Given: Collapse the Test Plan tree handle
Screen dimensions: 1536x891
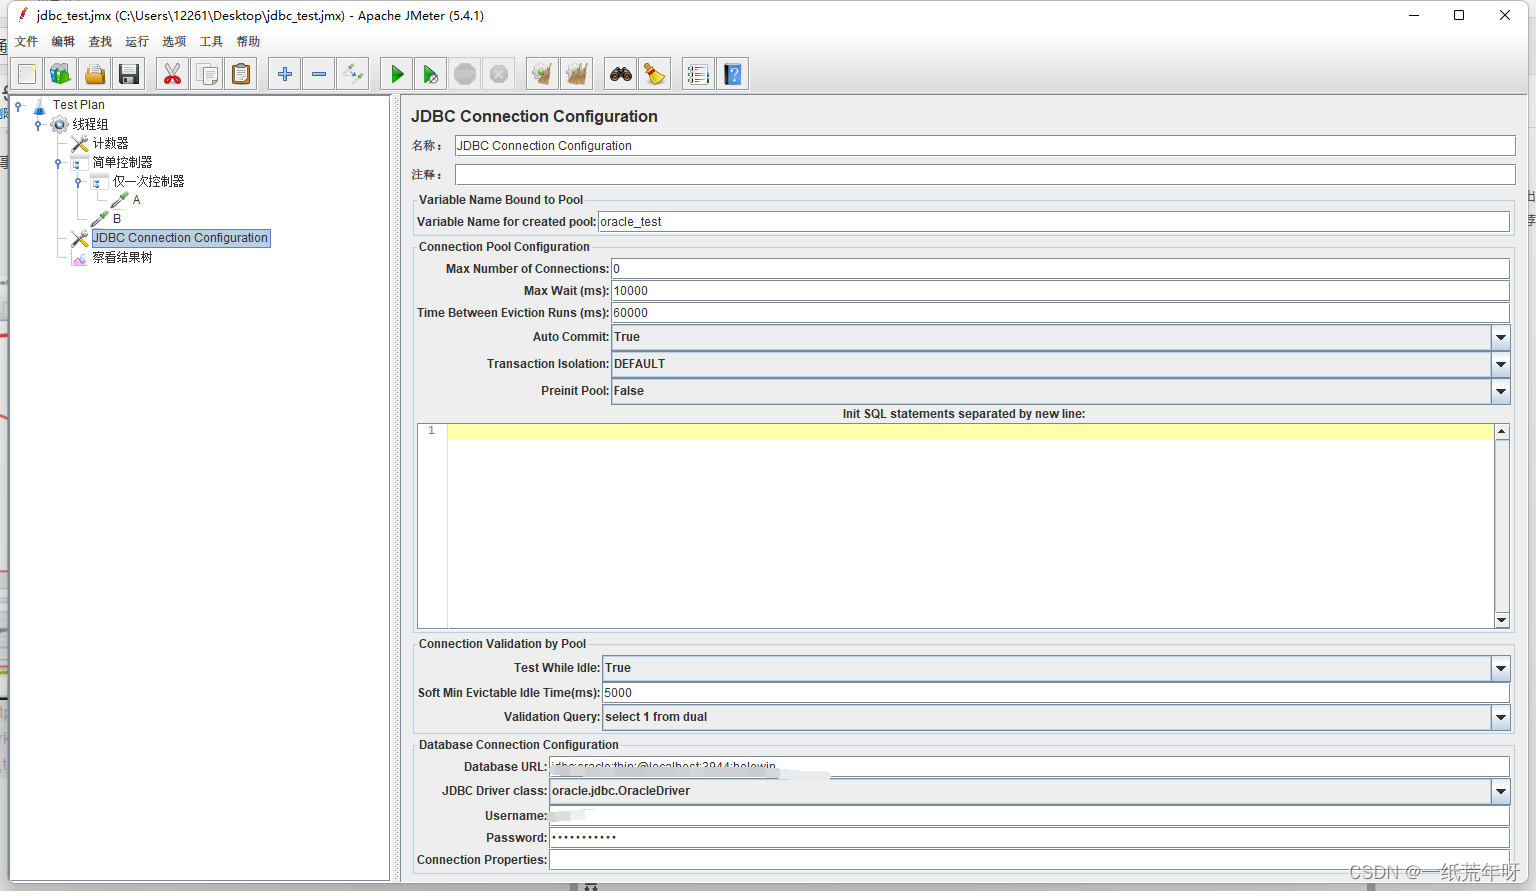Looking at the screenshot, I should [x=18, y=105].
